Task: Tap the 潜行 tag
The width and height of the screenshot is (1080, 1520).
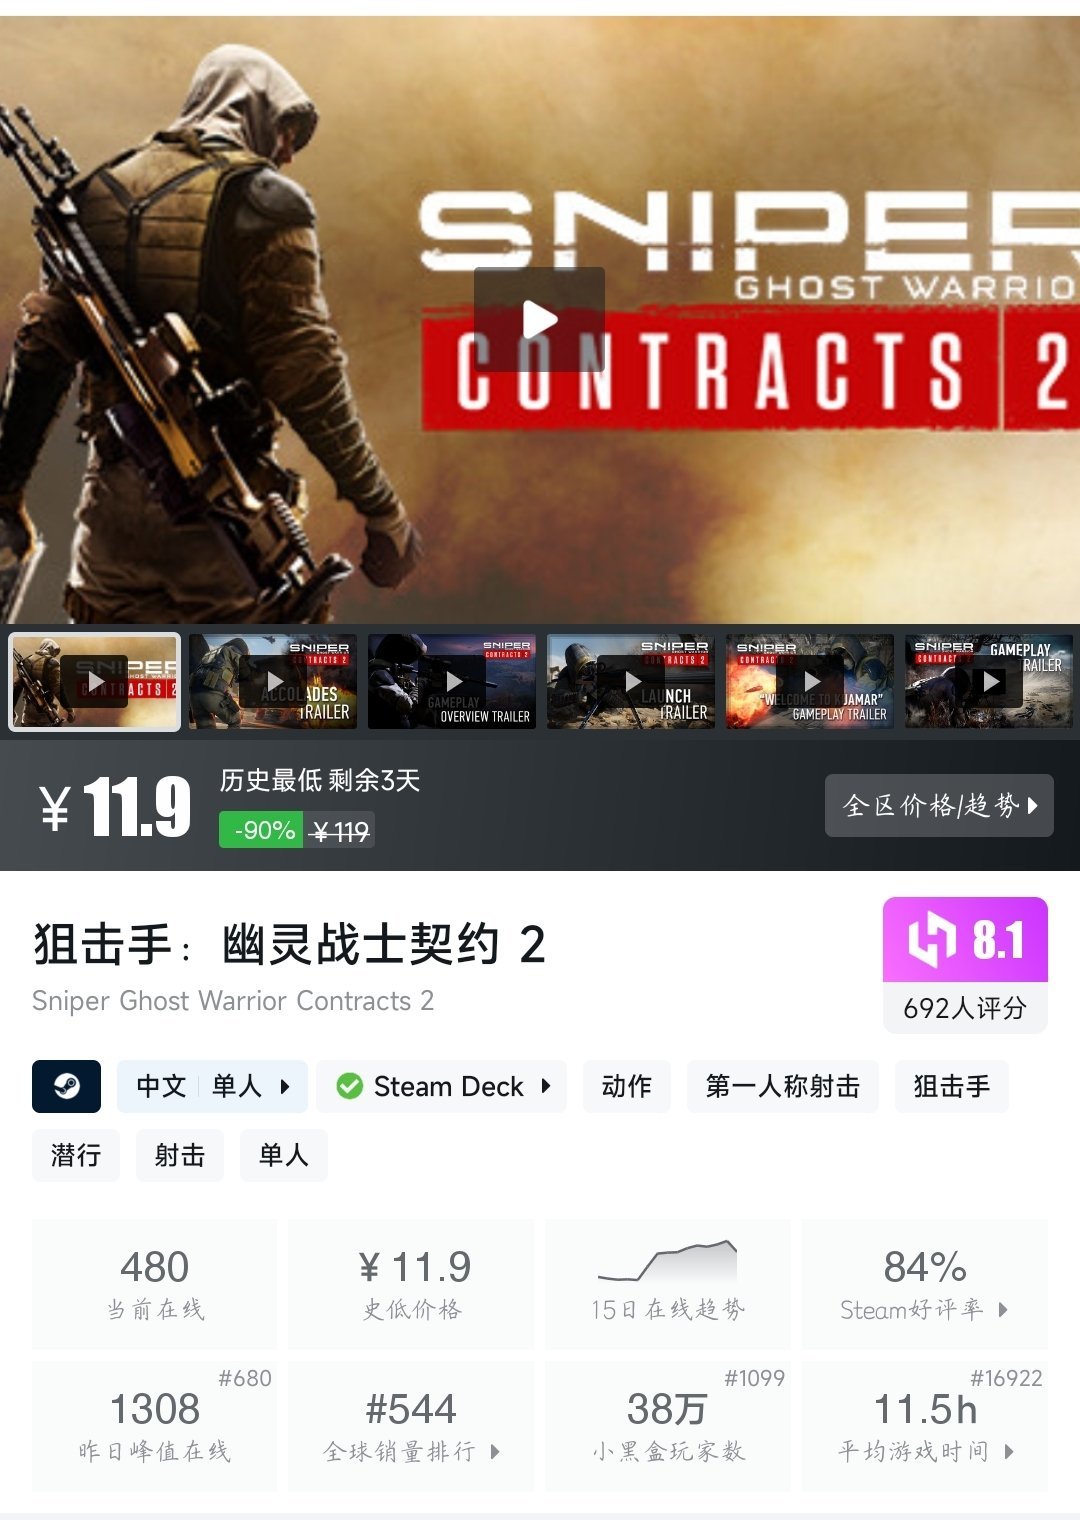Action: coord(76,1156)
